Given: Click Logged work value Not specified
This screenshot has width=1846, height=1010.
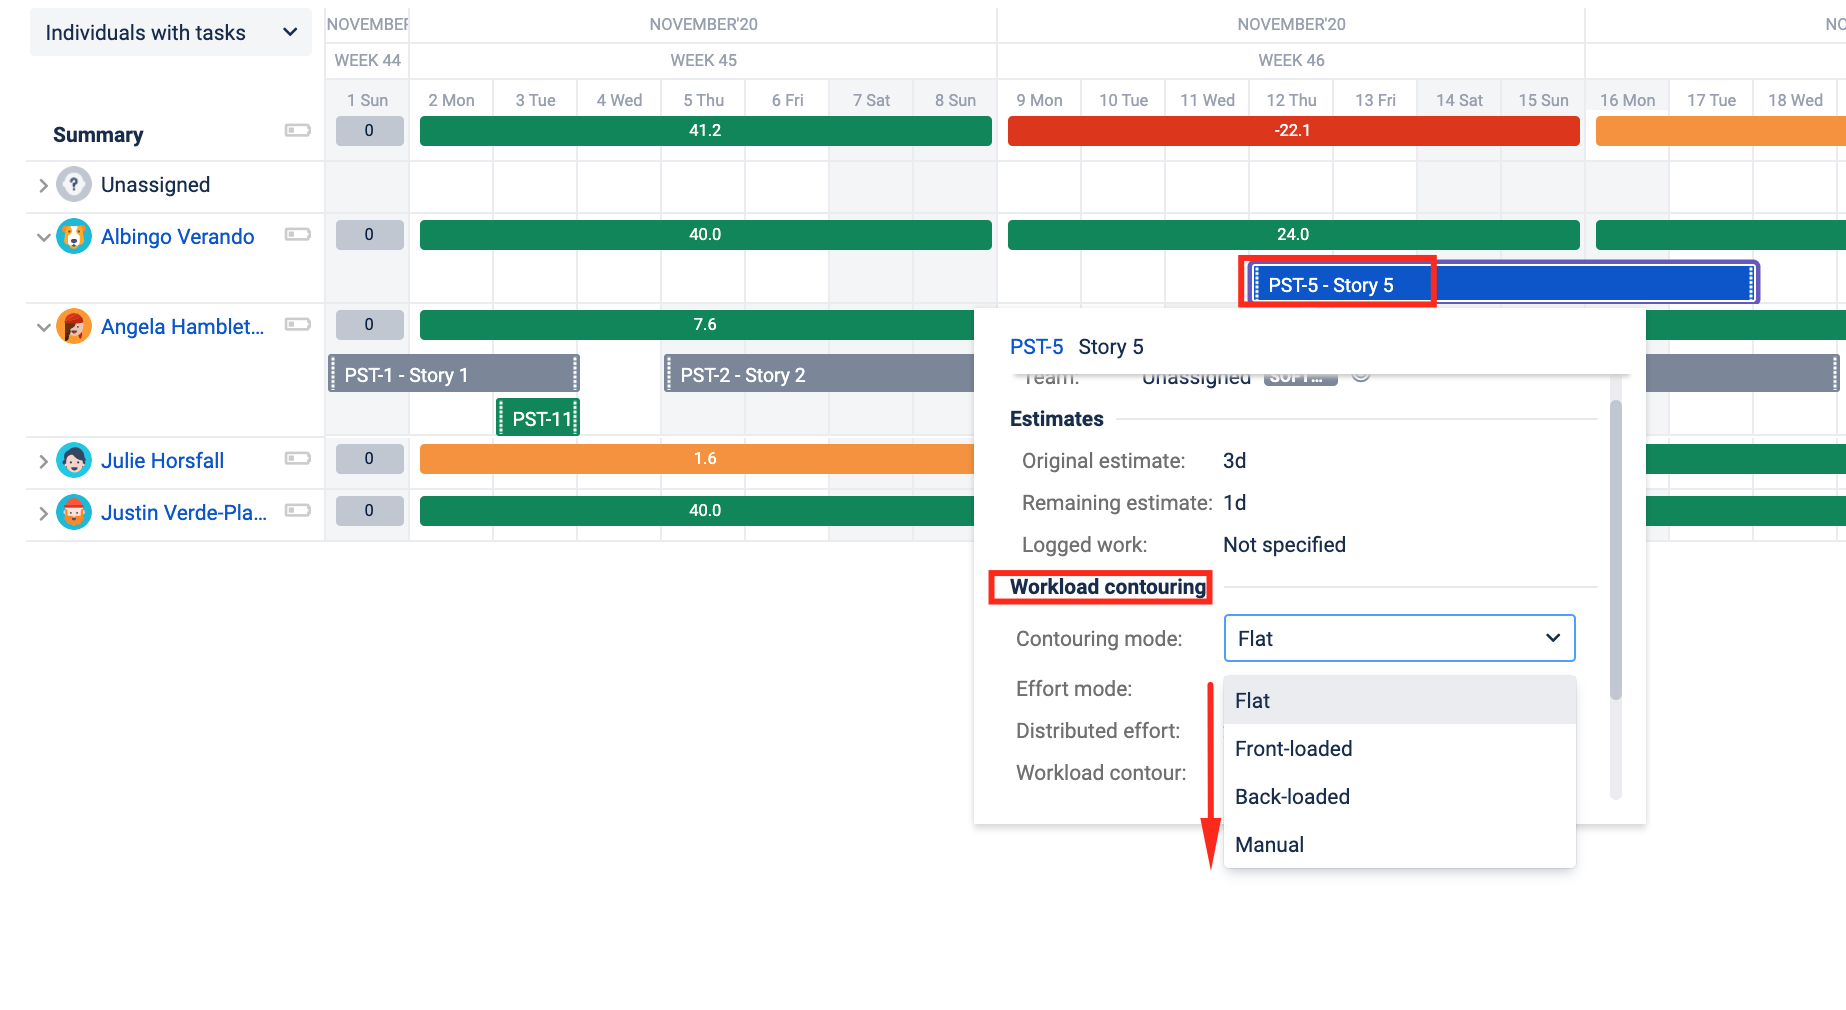Looking at the screenshot, I should pyautogui.click(x=1284, y=545).
